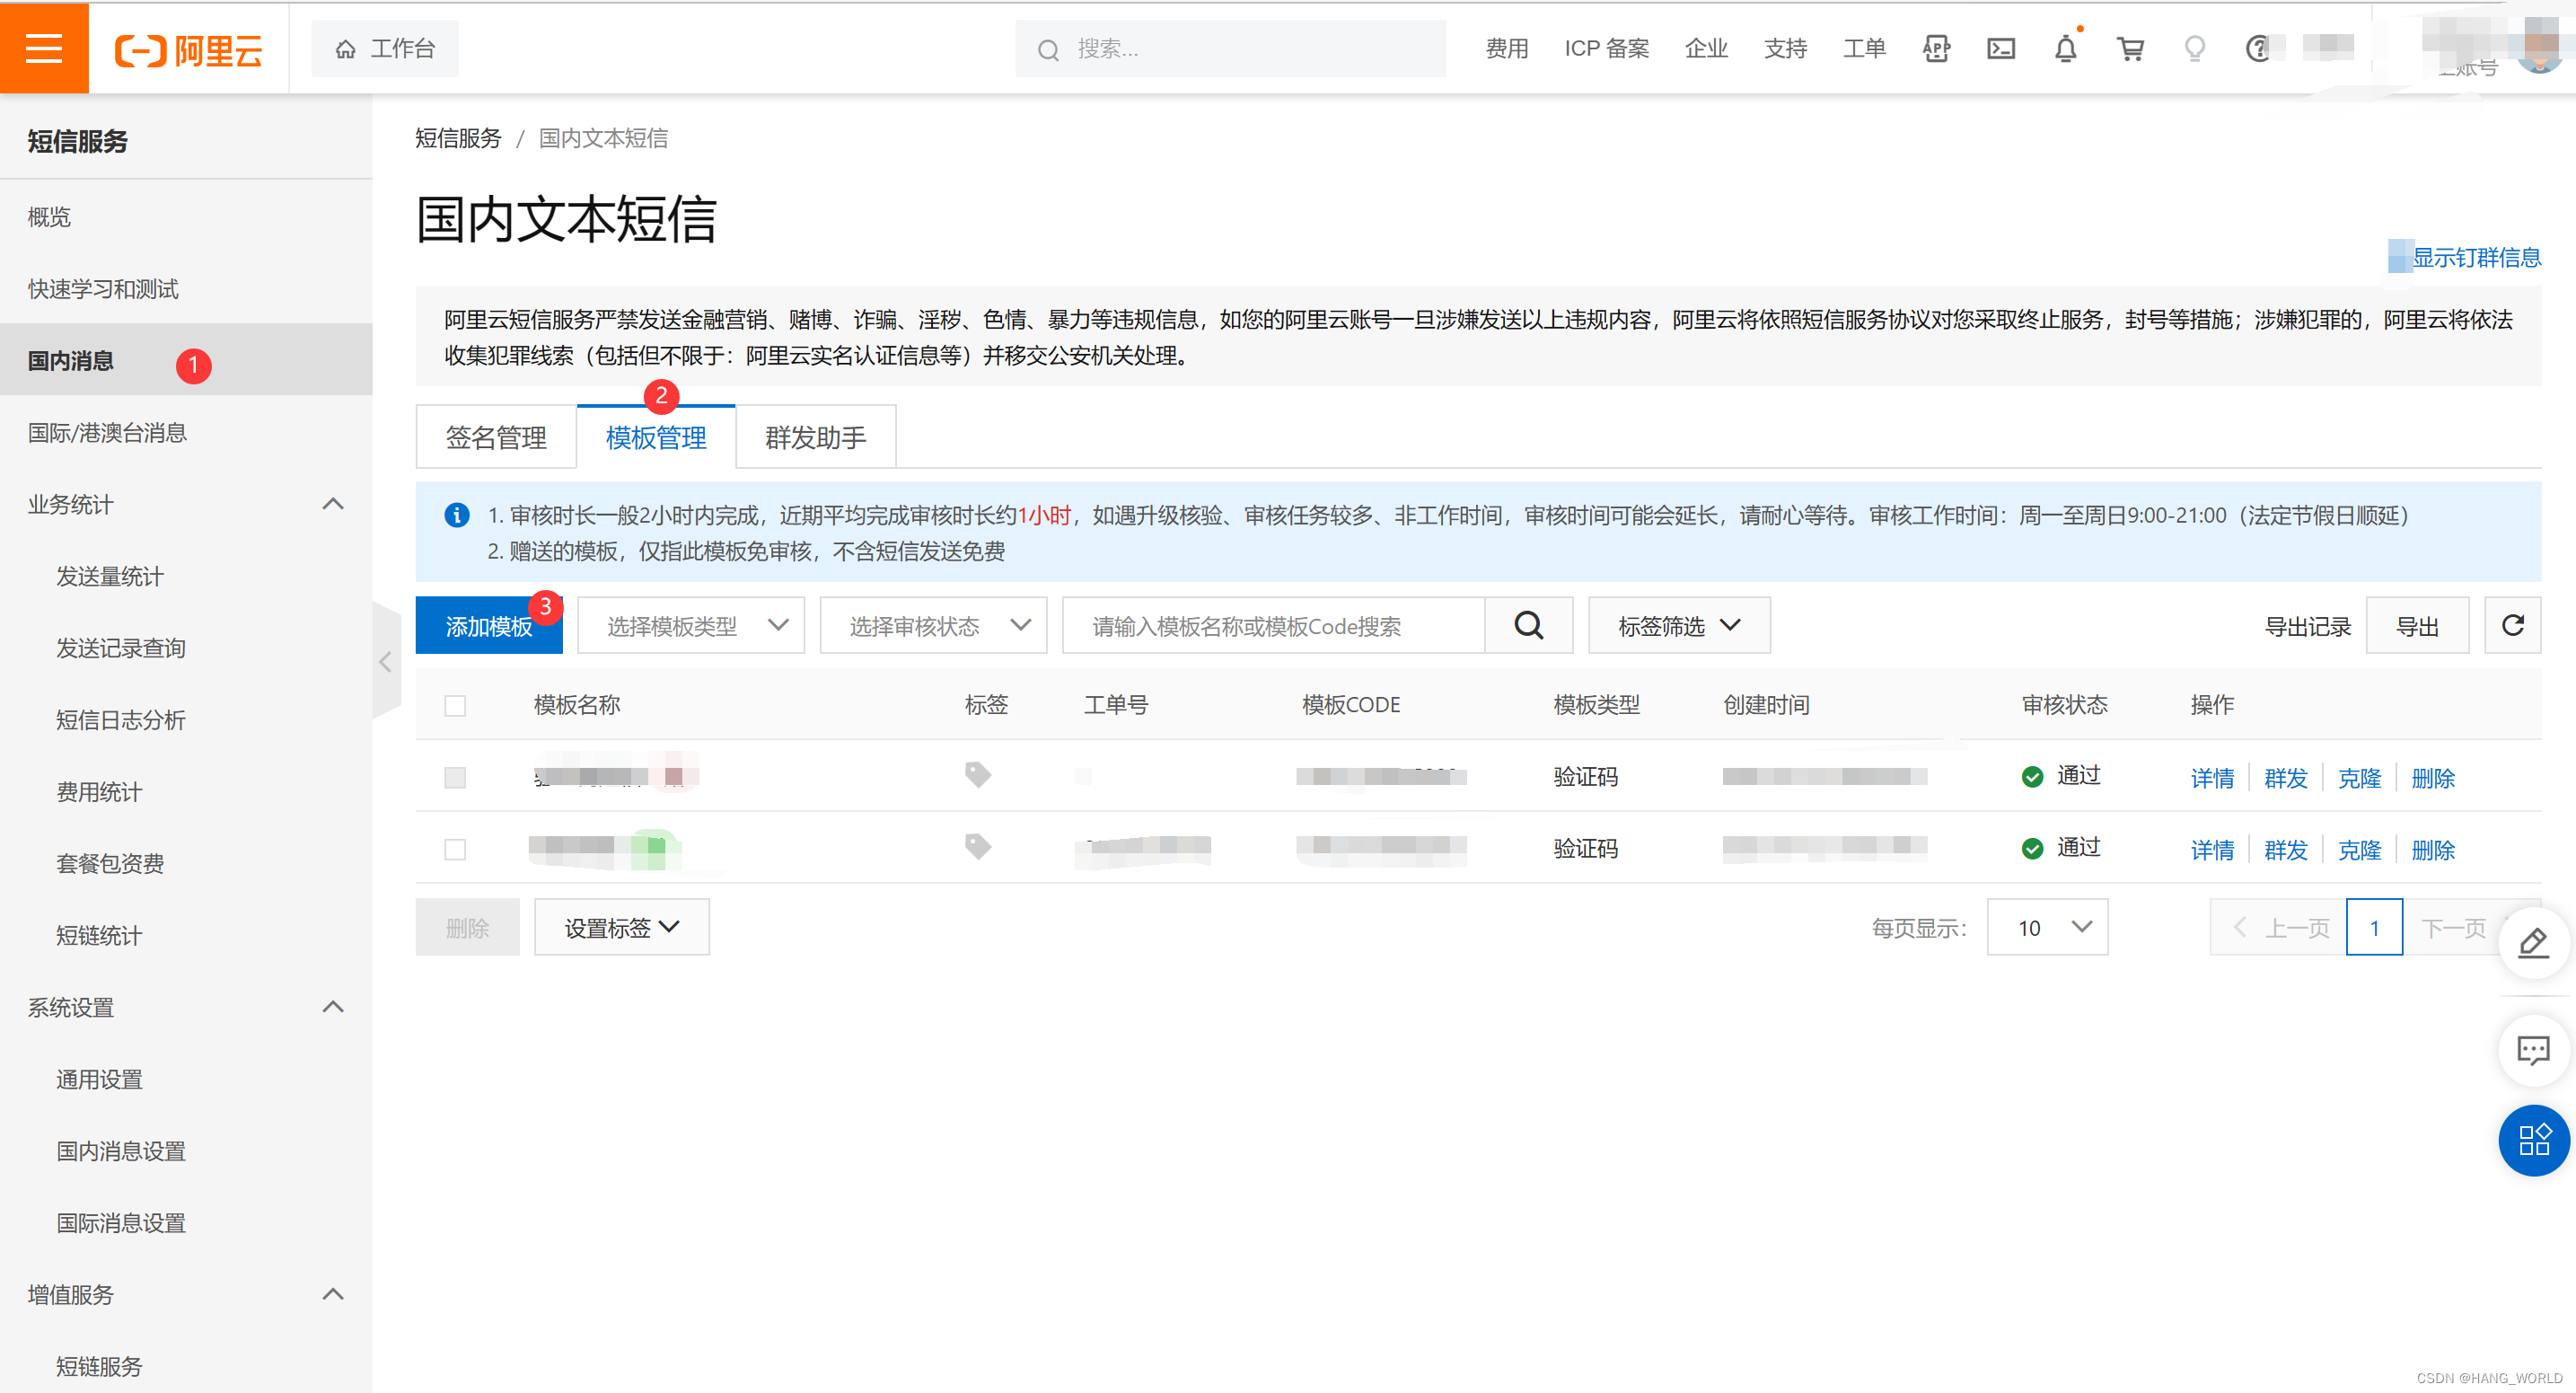Screen dimensions: 2576x1393
Task: Toggle the select-all checkbox in table header
Action: [x=455, y=706]
